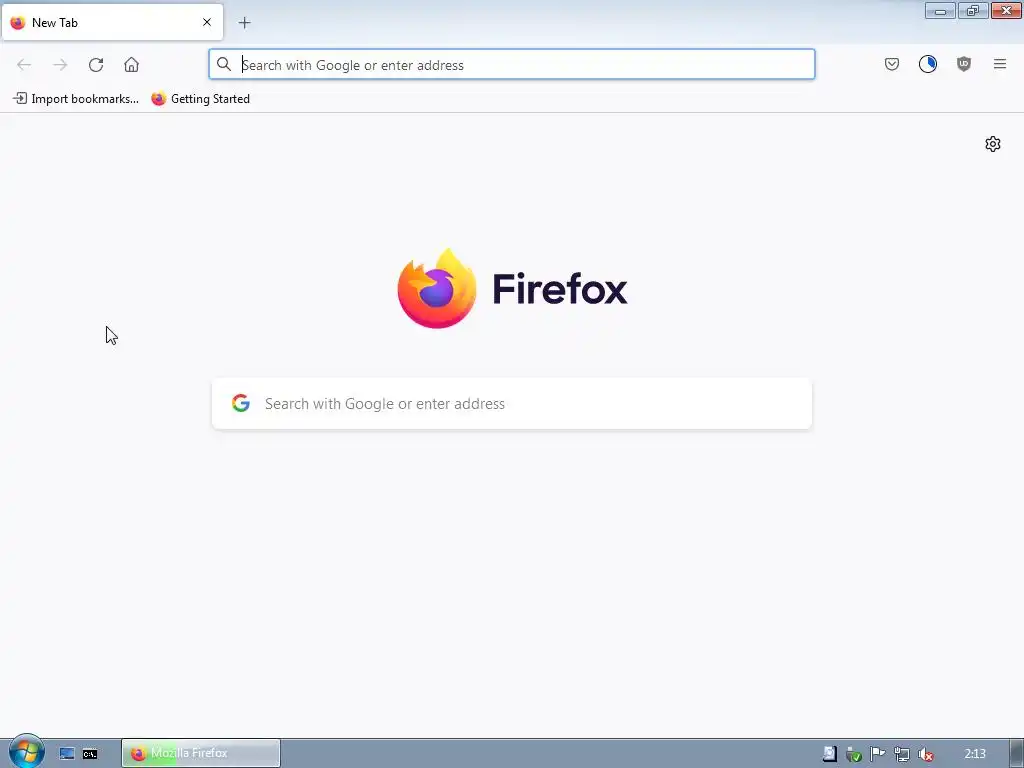Open the Firefox home page
This screenshot has height=768, width=1024.
[131, 65]
